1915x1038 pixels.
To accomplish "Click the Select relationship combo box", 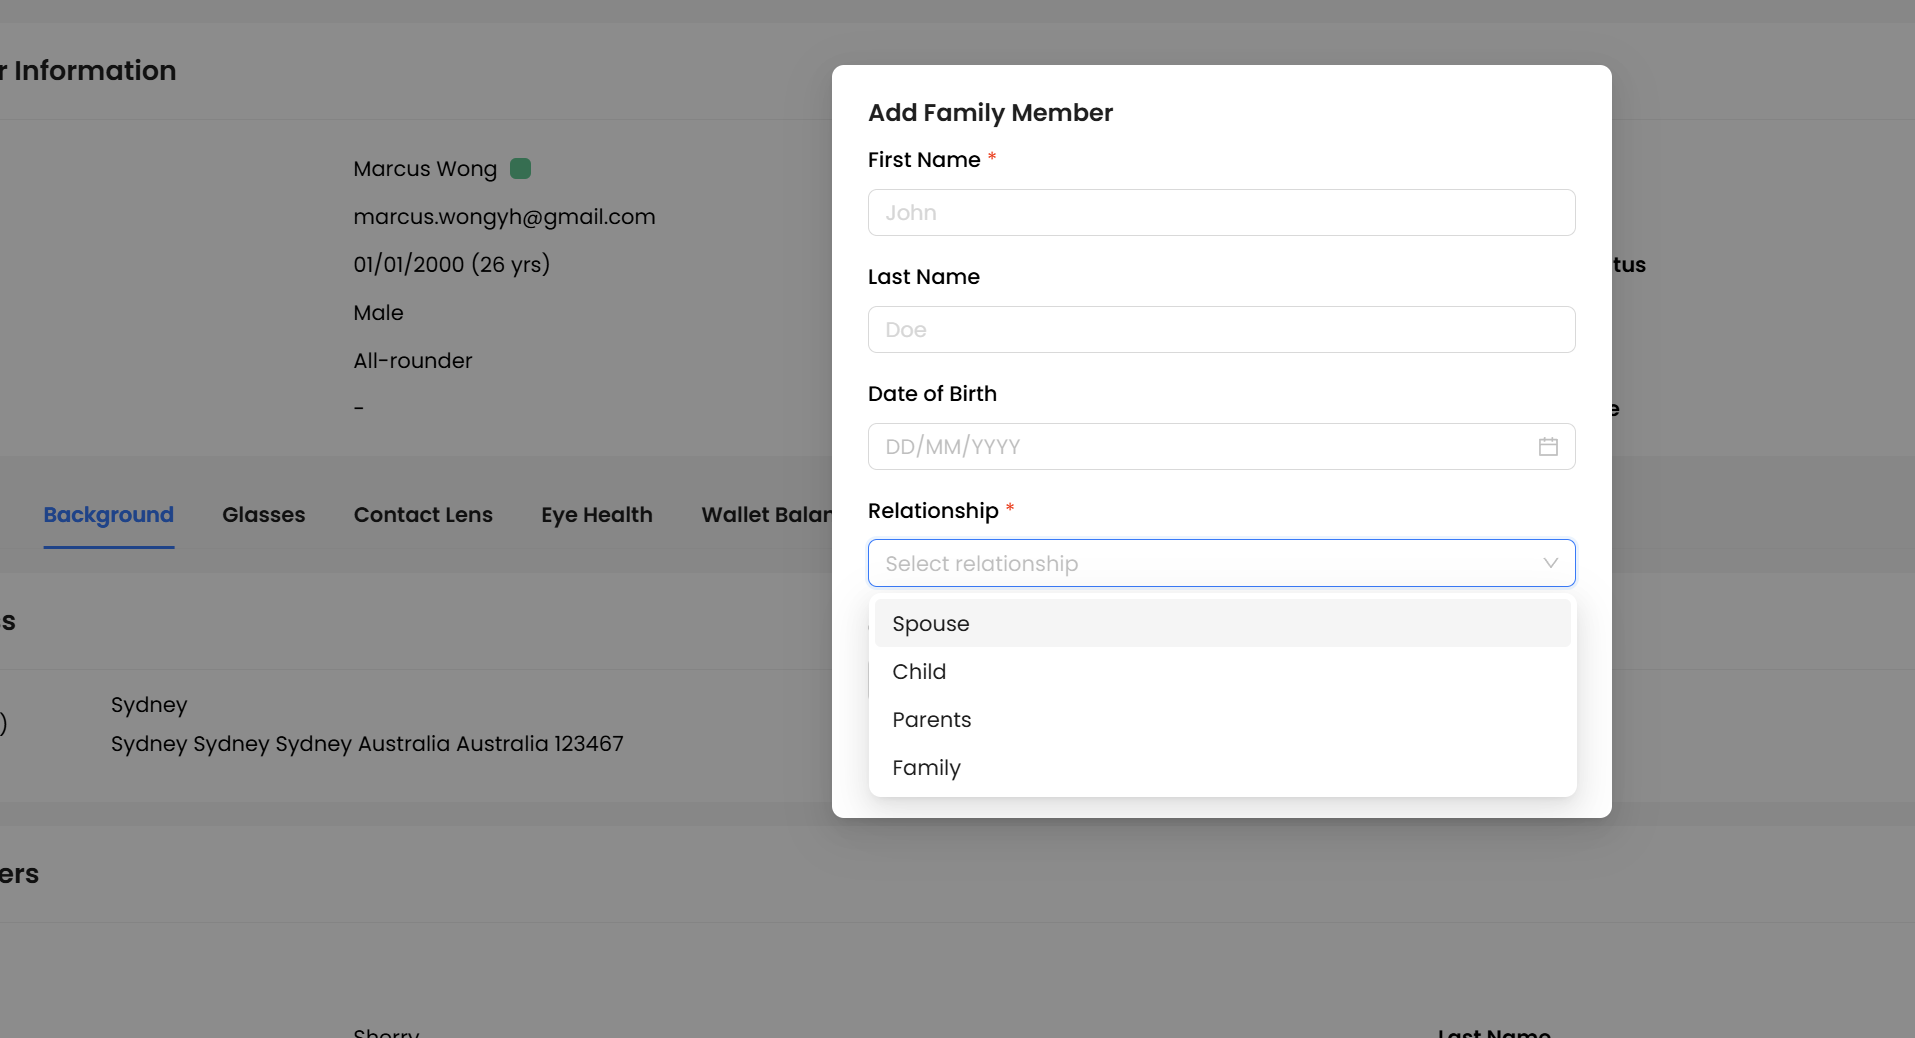I will (1221, 563).
